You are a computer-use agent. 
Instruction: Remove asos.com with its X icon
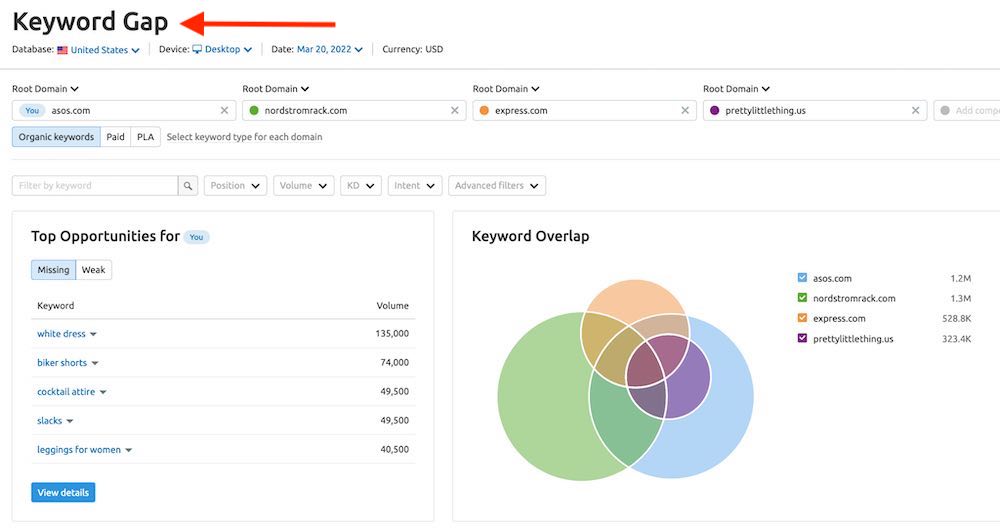224,111
